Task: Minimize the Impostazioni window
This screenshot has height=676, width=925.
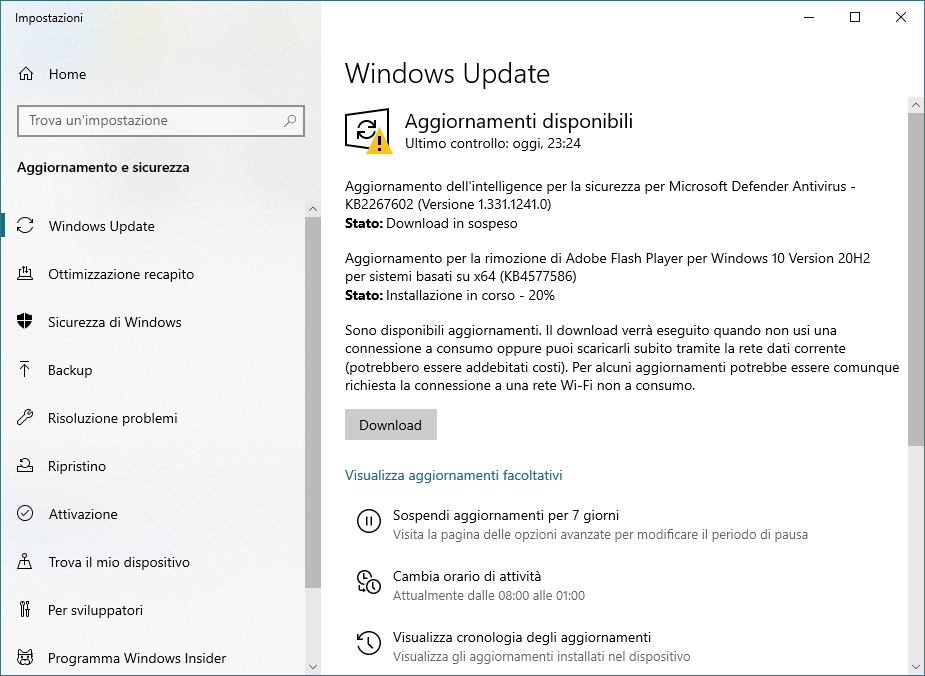Action: [809, 17]
